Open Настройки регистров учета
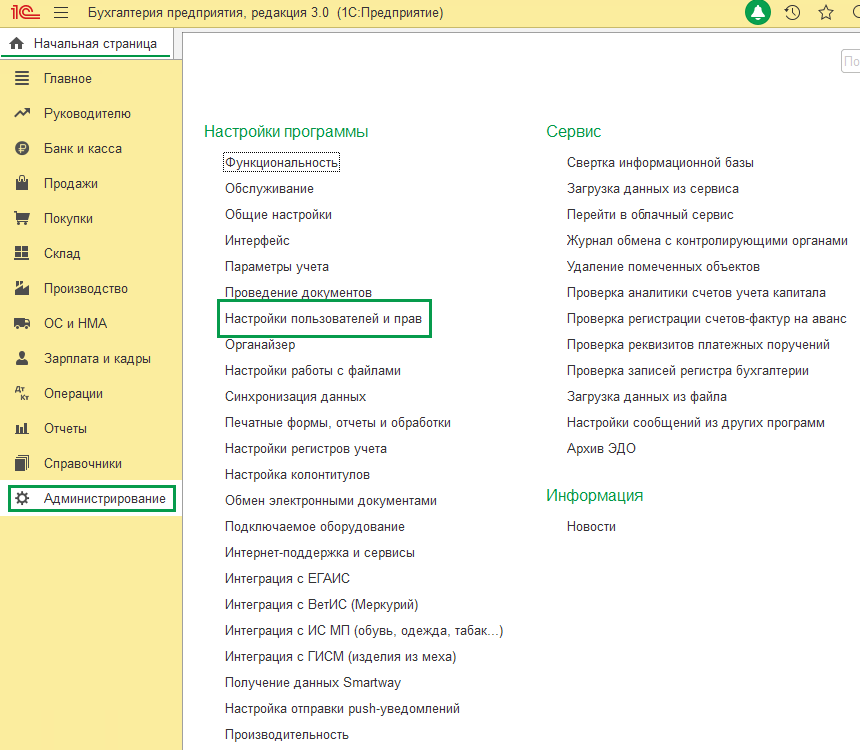860x750 pixels. tap(305, 449)
